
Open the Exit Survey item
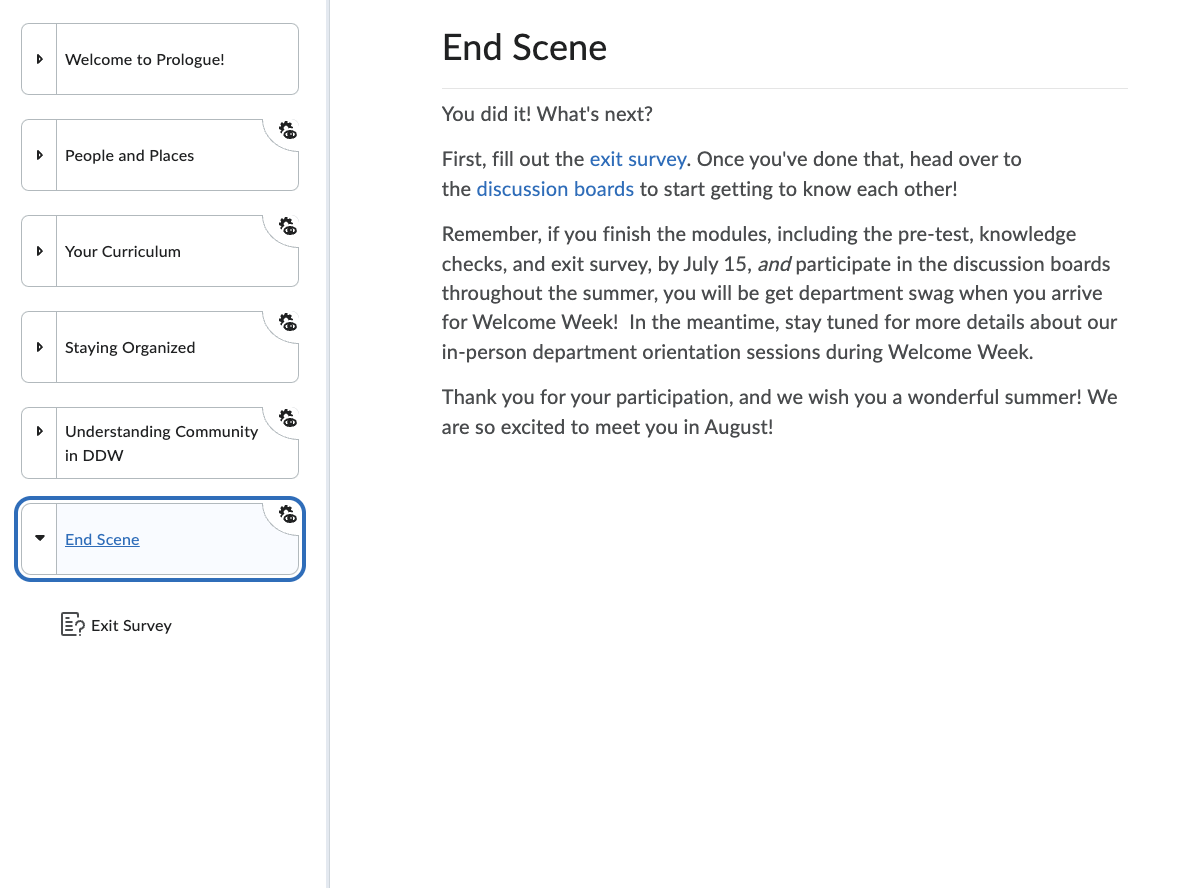click(131, 625)
